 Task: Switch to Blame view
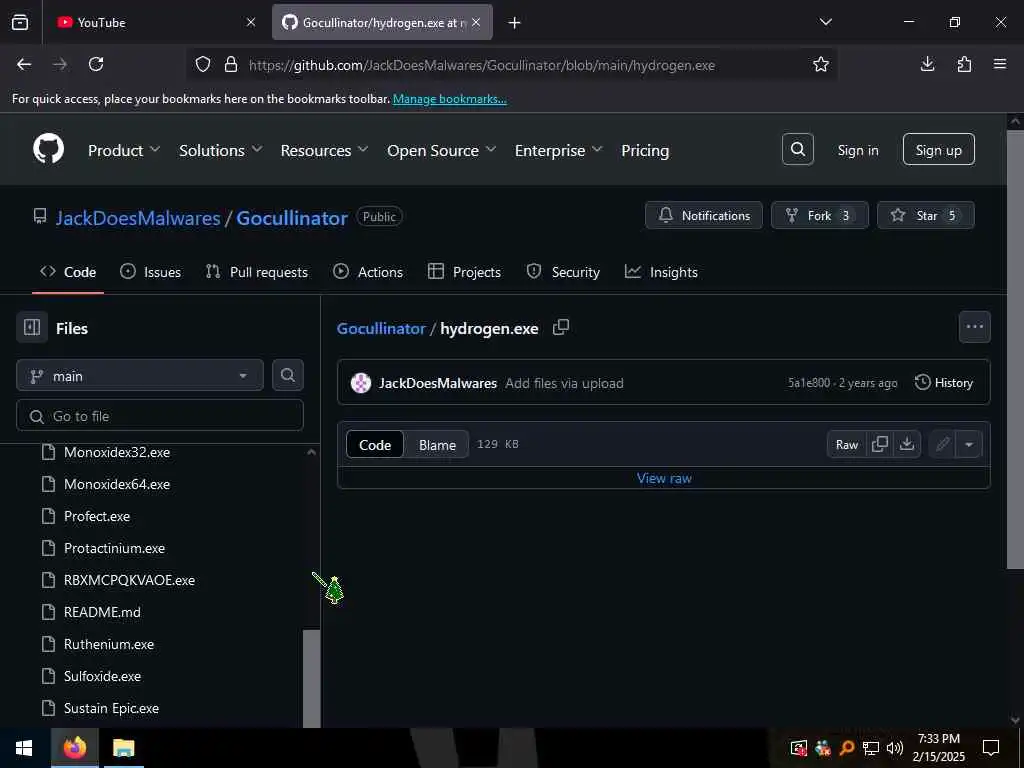437,444
